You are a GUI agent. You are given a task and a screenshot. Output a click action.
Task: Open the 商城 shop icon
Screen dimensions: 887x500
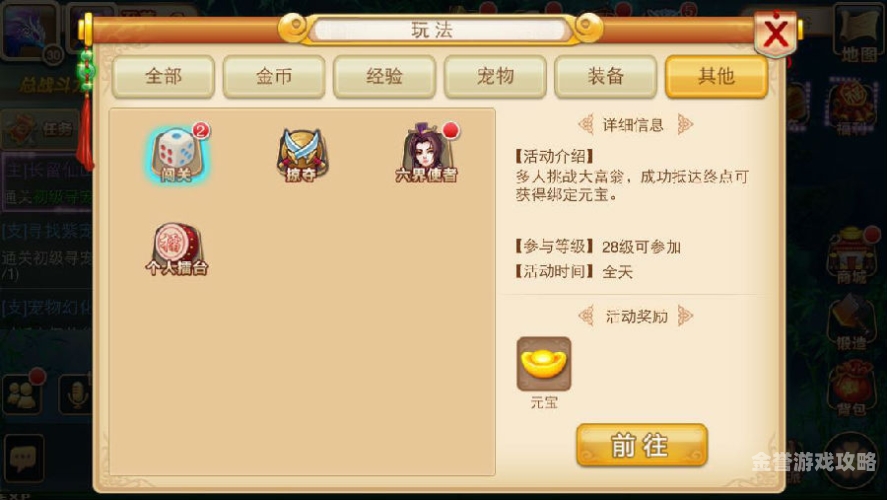(851, 256)
